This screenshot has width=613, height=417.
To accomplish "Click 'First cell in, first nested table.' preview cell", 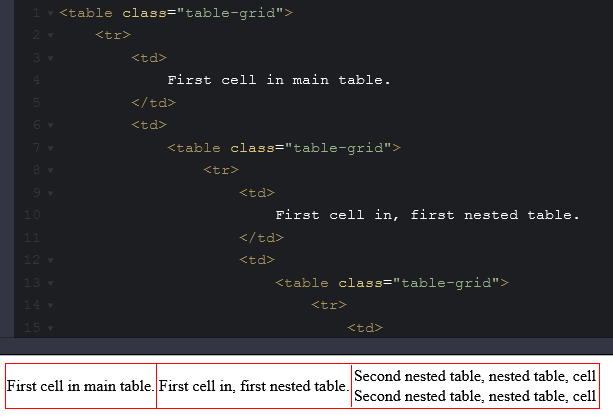I will pyautogui.click(x=254, y=386).
